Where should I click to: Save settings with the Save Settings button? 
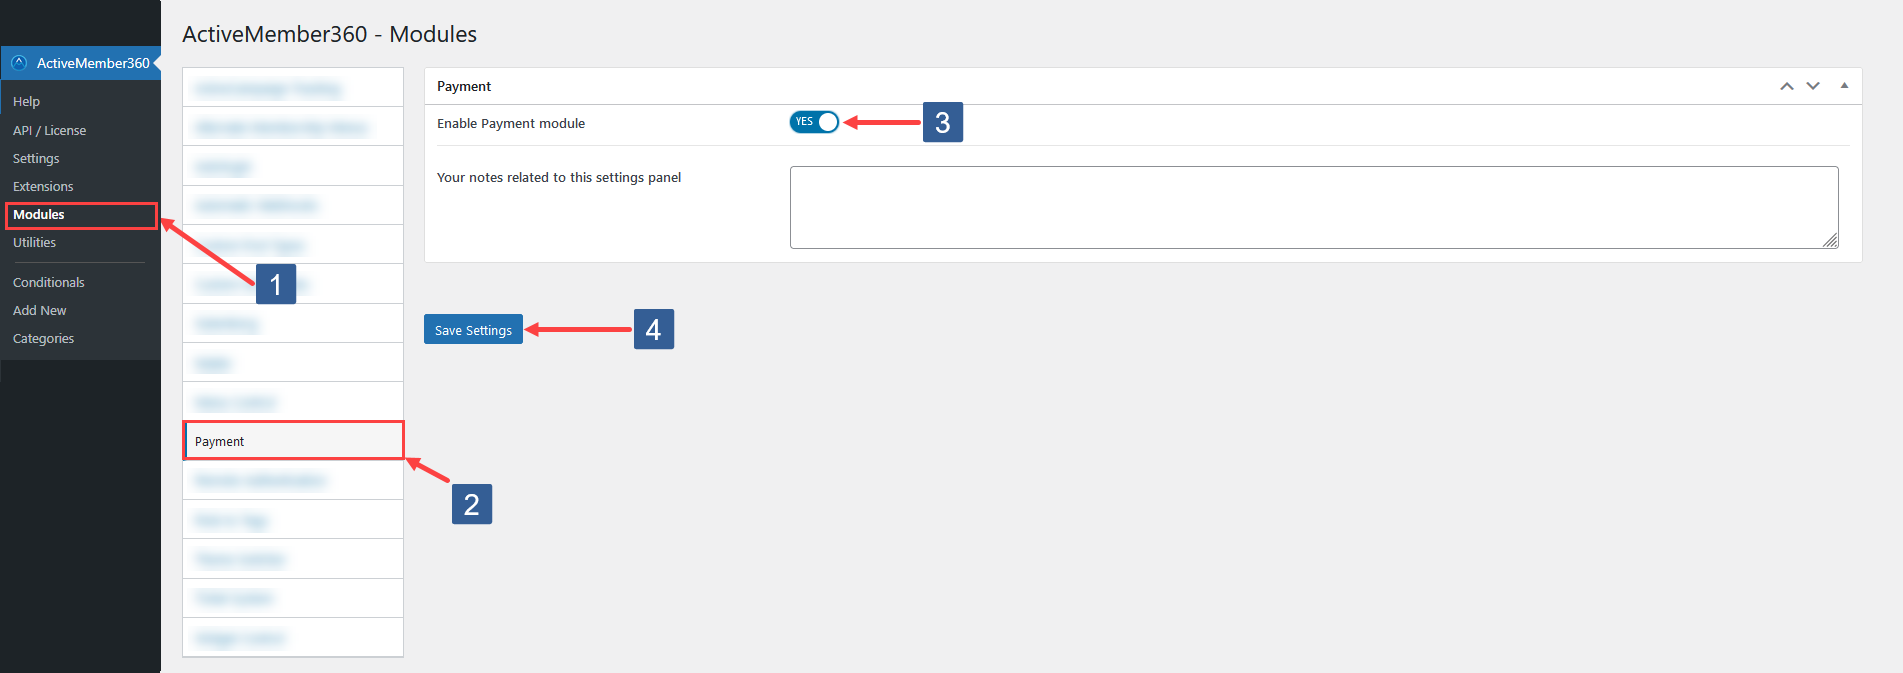(473, 329)
